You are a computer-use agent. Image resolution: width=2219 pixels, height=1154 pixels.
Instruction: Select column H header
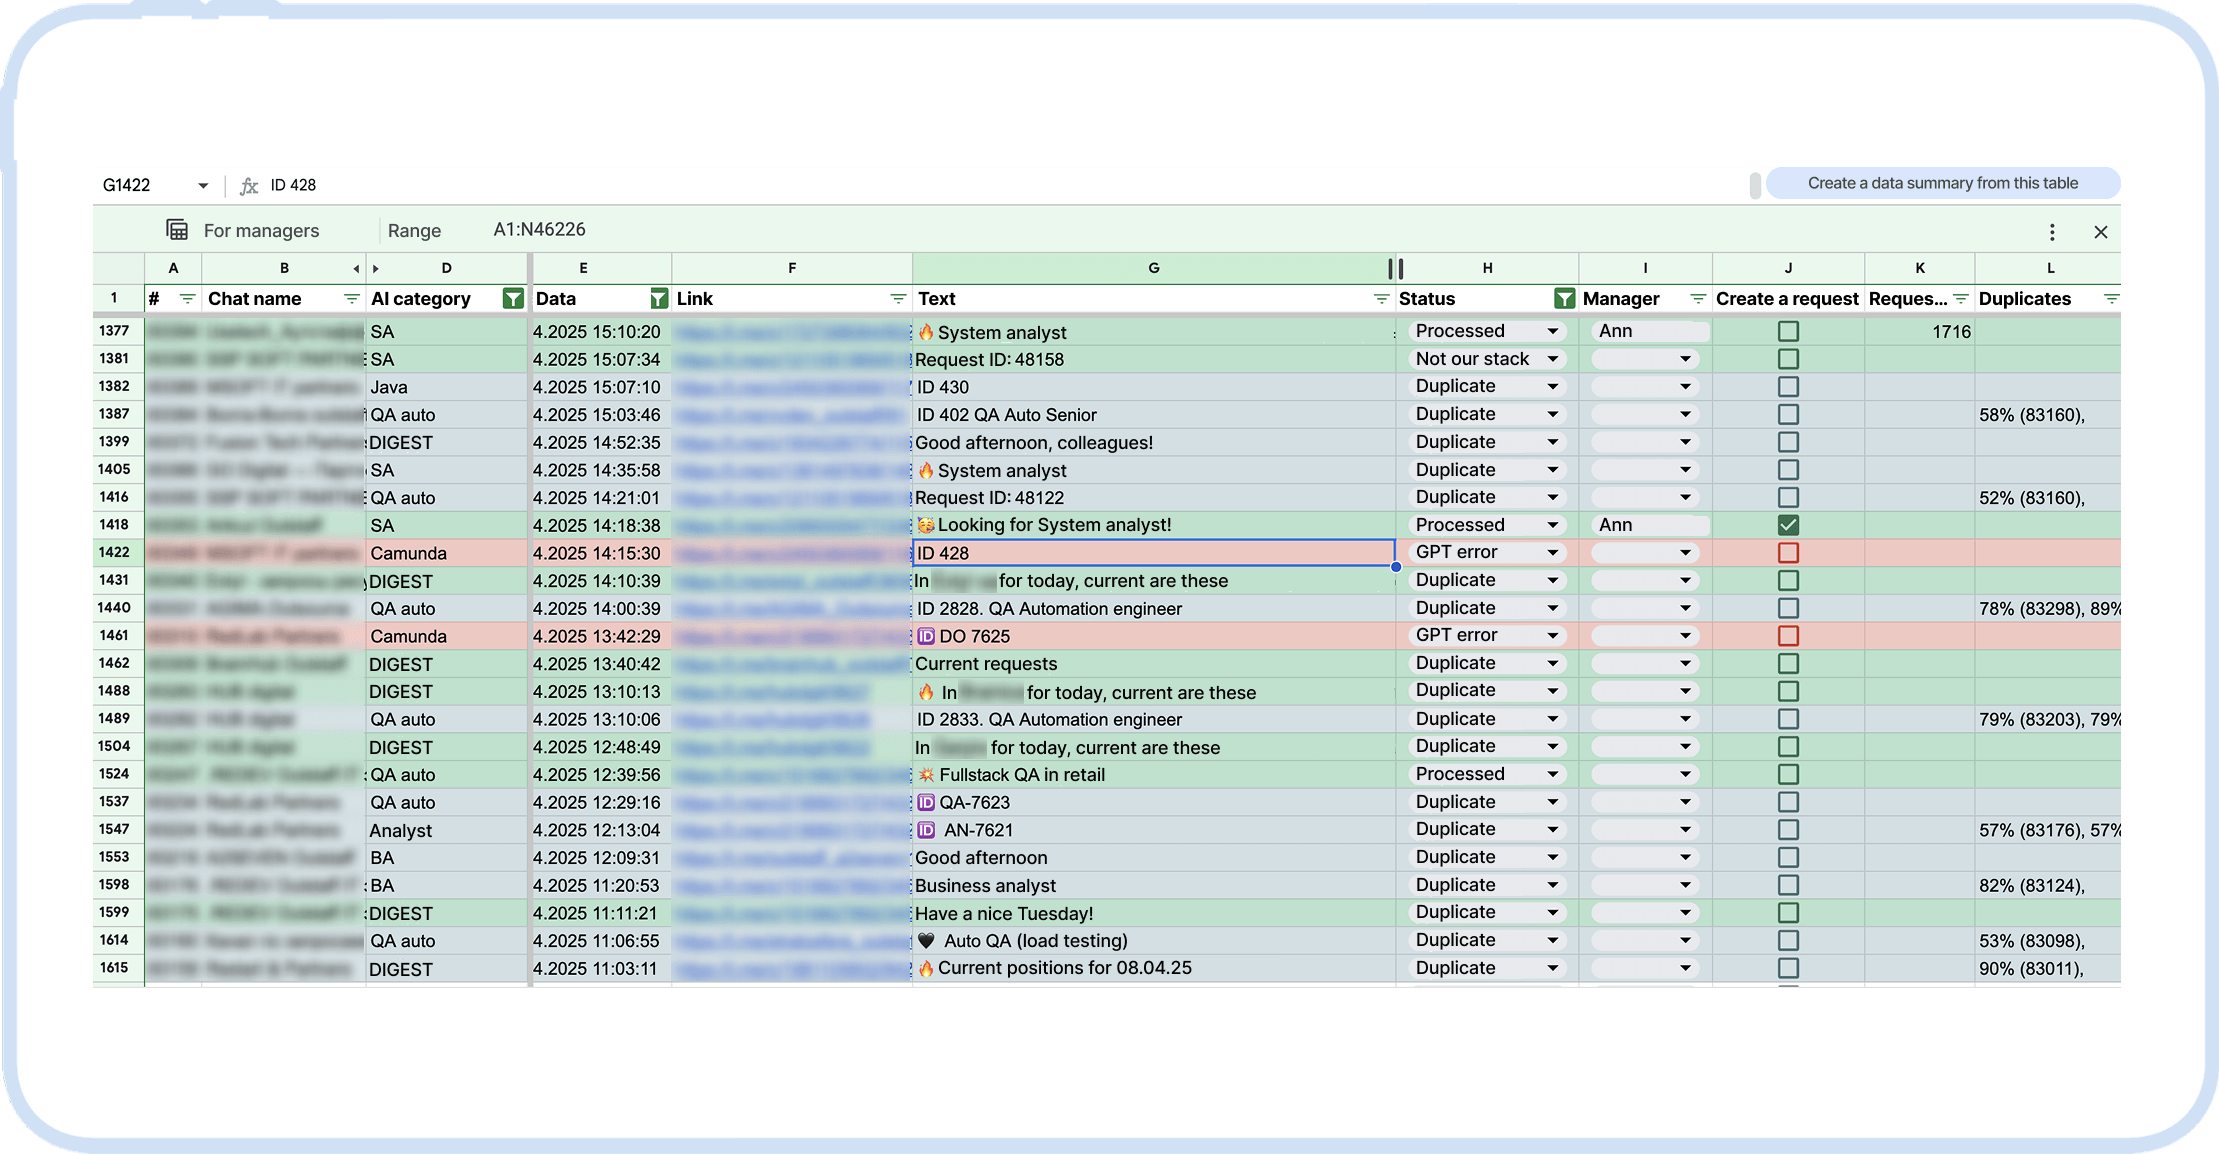1487,268
